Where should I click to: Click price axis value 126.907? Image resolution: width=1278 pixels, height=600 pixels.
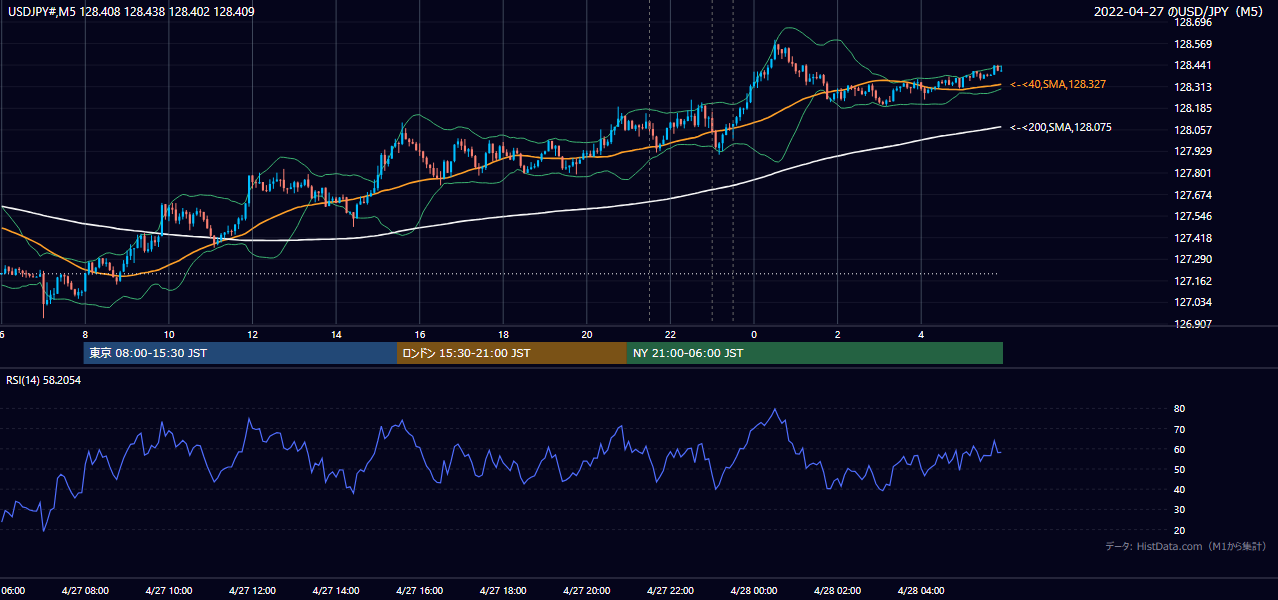coord(1192,324)
